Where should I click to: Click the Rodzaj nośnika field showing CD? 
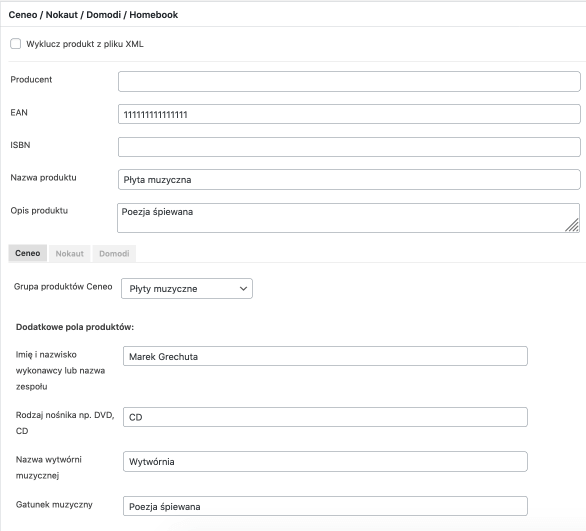point(325,417)
